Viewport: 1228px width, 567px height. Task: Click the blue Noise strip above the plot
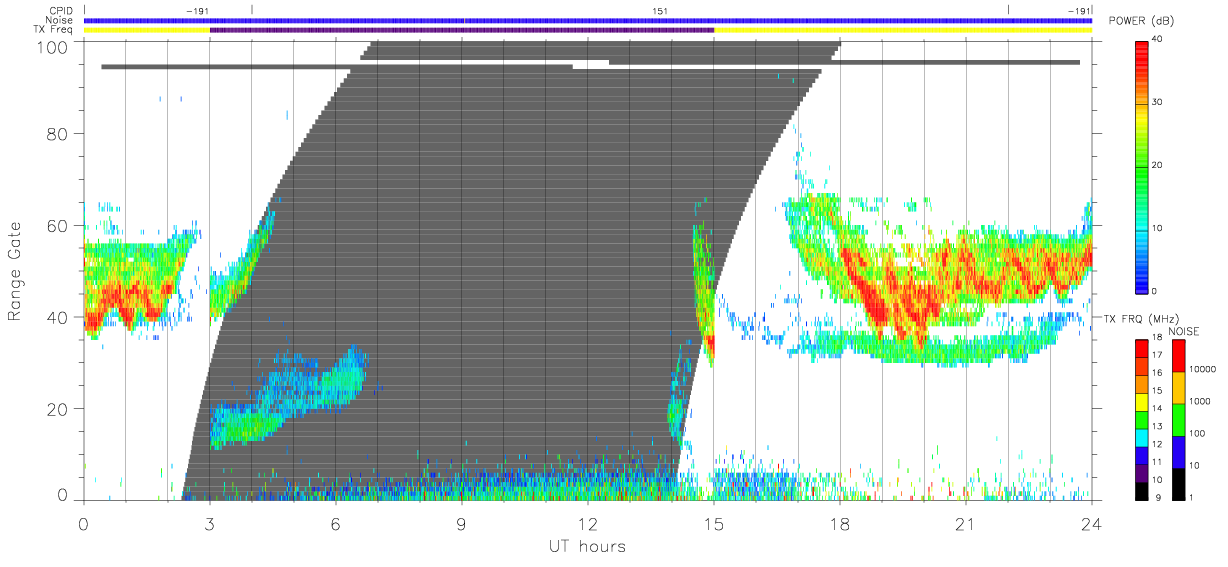point(587,20)
